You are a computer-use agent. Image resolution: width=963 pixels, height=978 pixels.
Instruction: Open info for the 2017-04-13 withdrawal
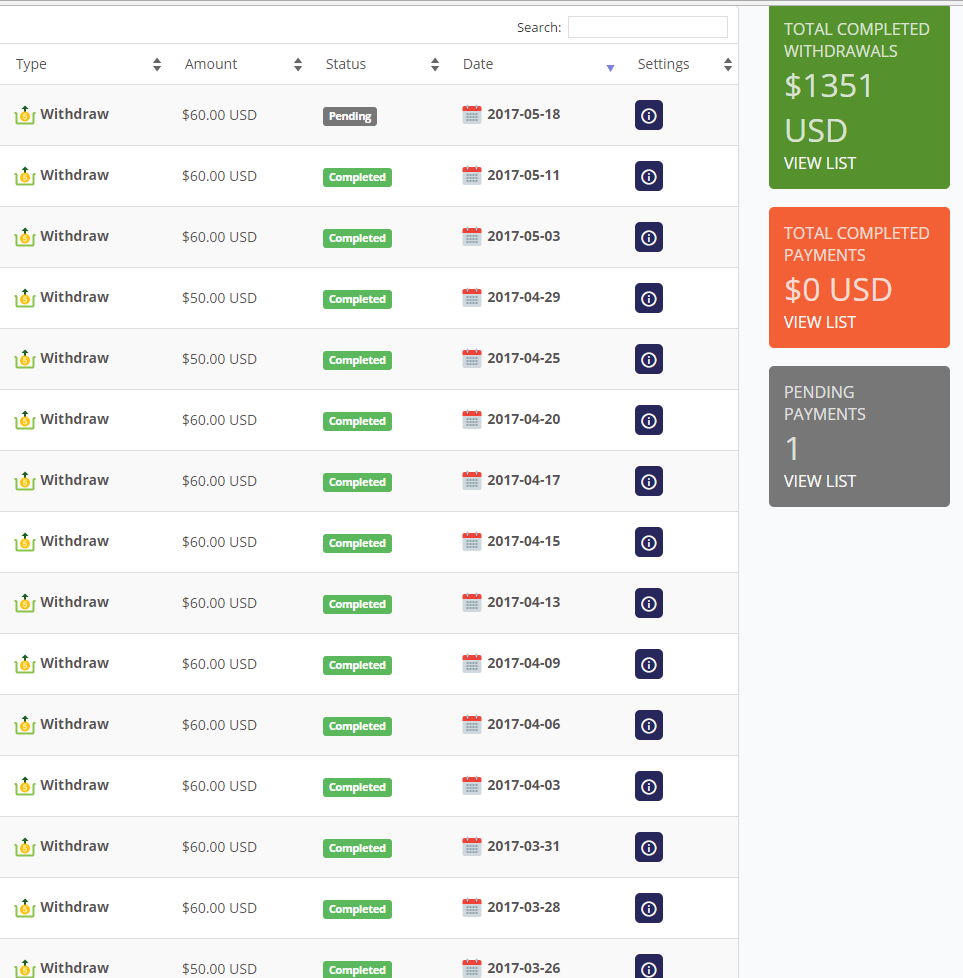649,603
